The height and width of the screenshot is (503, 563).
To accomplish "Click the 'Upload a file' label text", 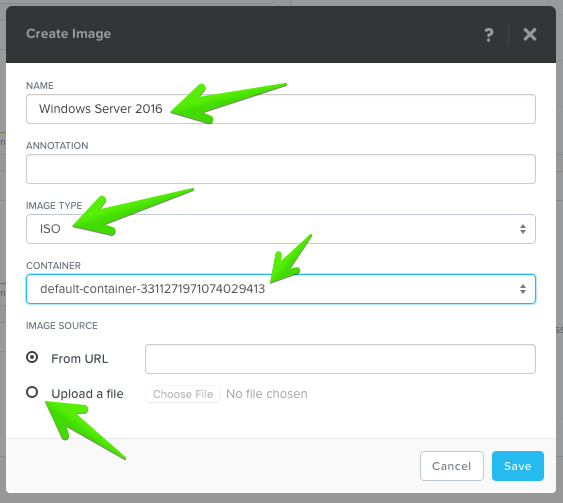I will click(x=87, y=393).
